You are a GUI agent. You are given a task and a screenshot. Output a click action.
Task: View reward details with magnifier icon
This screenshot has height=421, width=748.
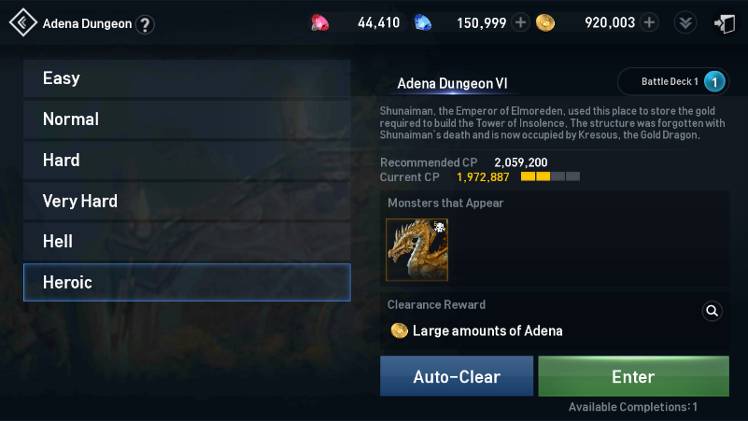coord(712,311)
